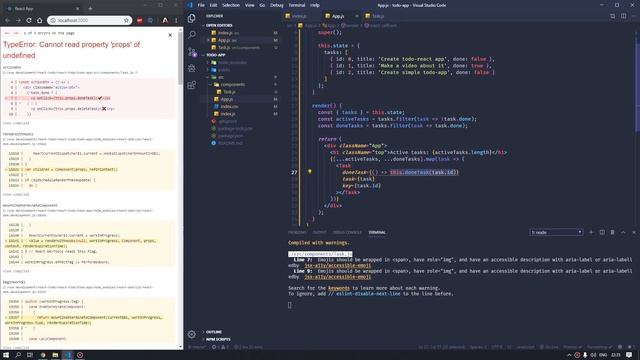The image size is (640, 360).
Task: Kill the terminal with the trash icon
Action: [x=612, y=232]
